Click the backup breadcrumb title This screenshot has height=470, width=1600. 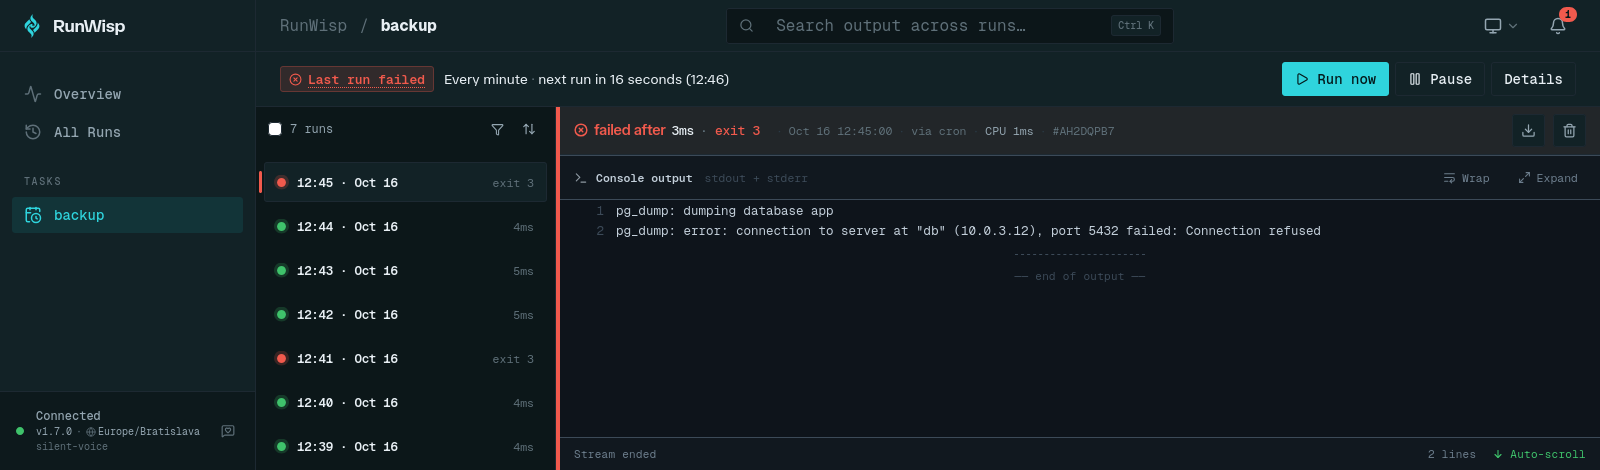click(x=408, y=26)
